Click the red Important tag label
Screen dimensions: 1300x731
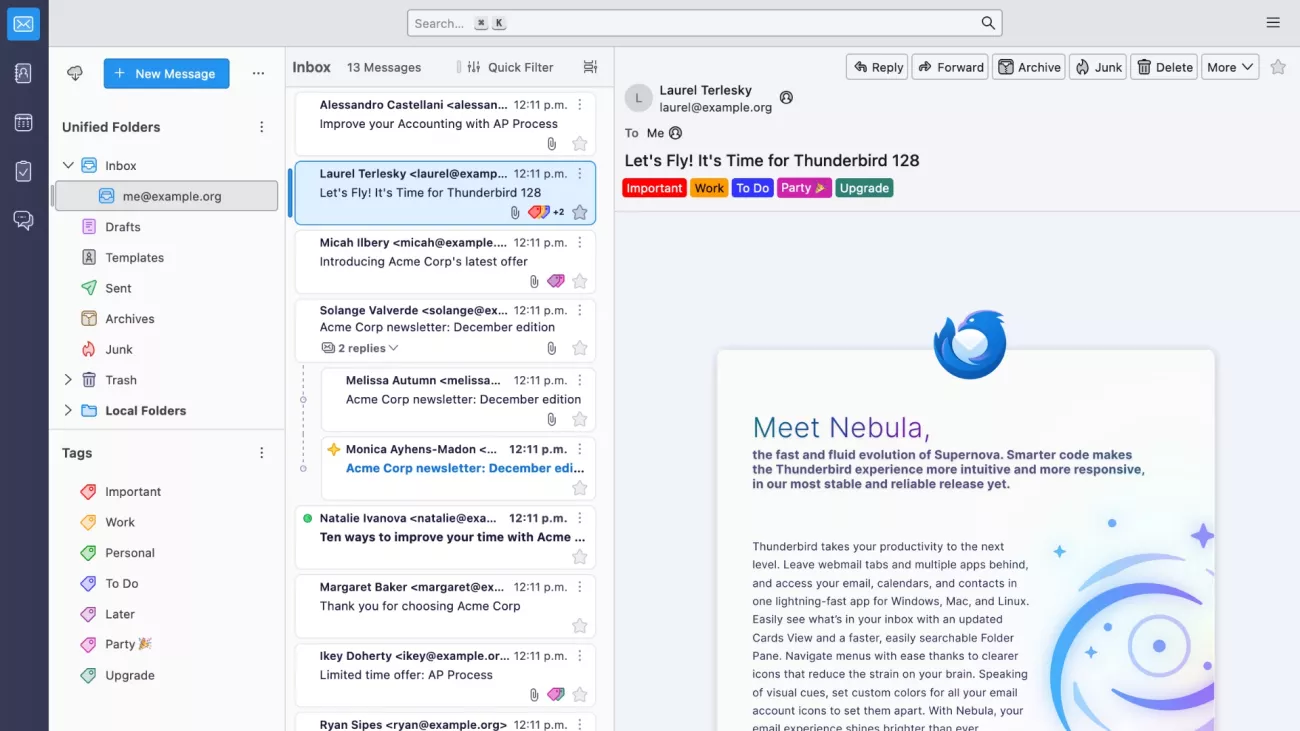pos(654,188)
